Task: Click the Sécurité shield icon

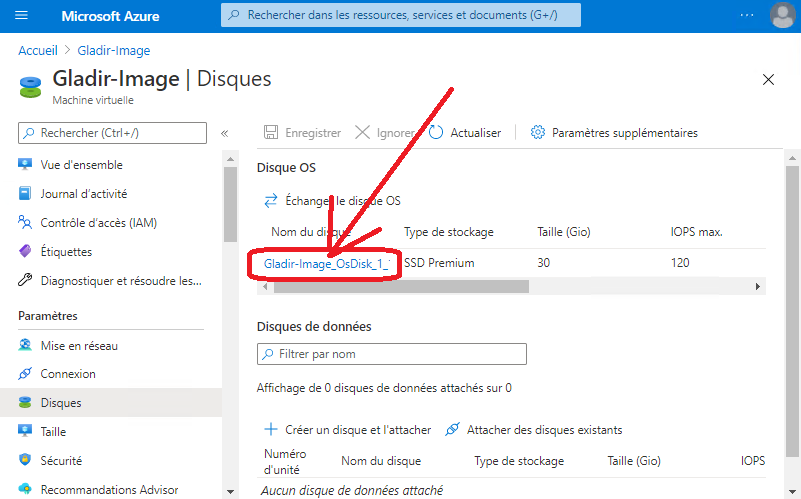Action: pyautogui.click(x=25, y=460)
